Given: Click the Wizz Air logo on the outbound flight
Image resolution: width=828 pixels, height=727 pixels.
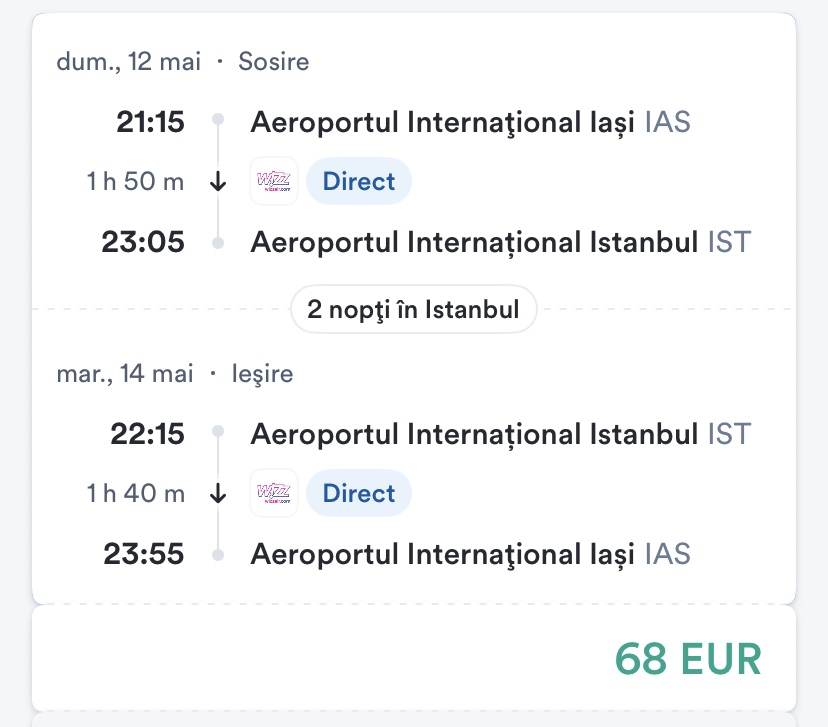Looking at the screenshot, I should coord(274,182).
